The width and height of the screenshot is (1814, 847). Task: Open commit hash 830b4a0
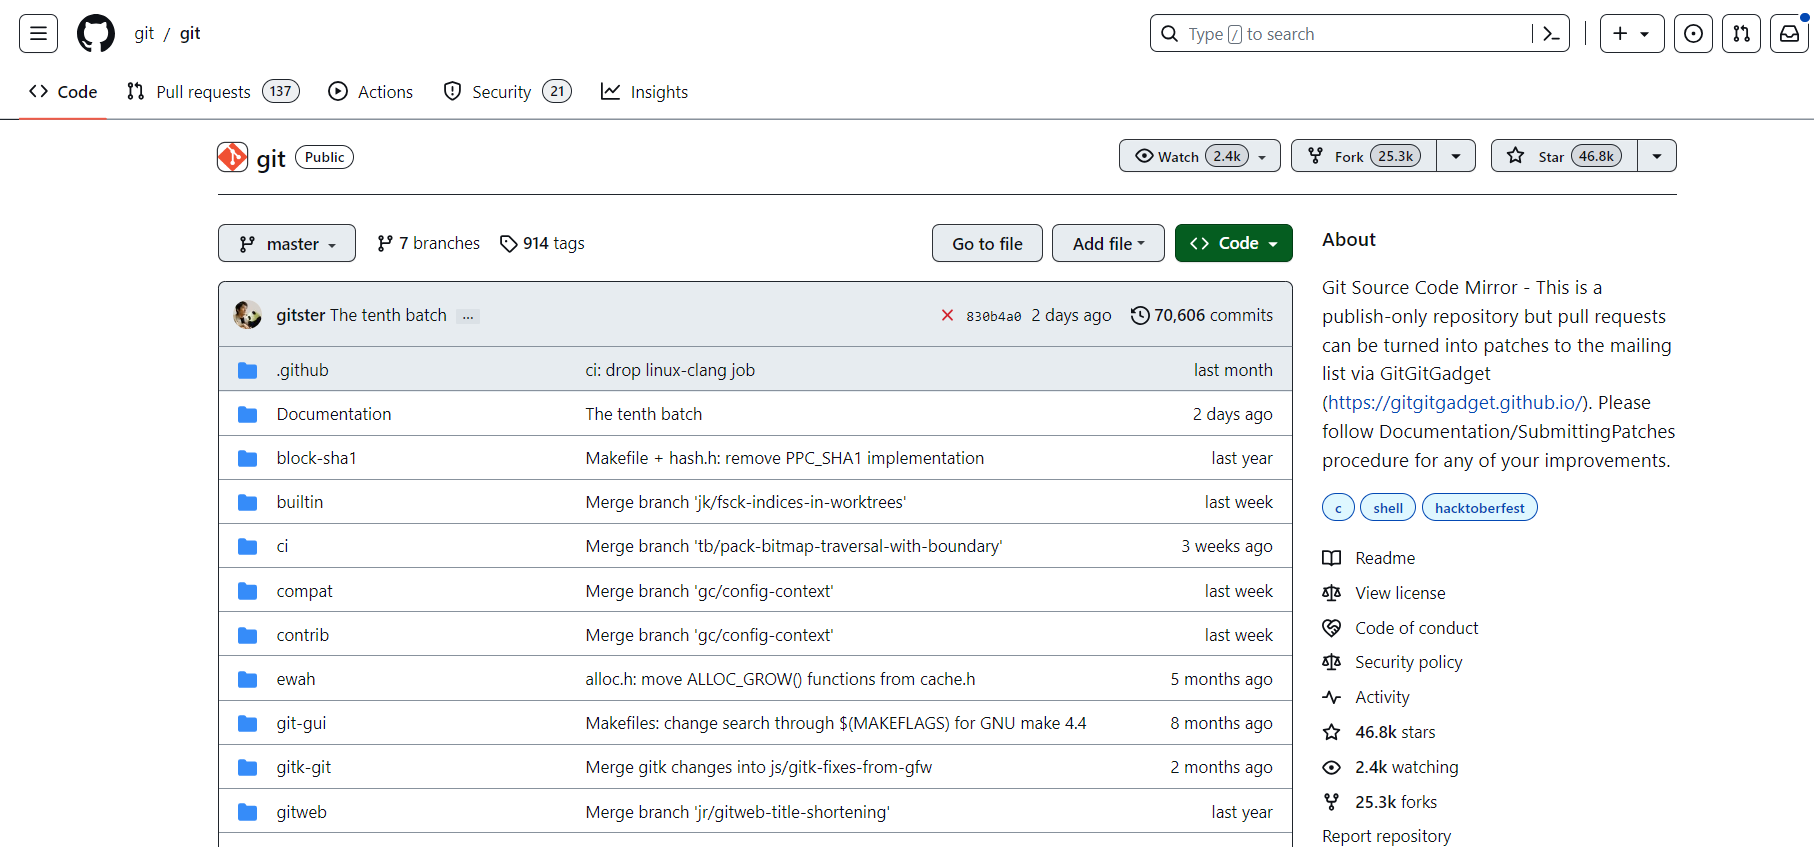pyautogui.click(x=993, y=316)
